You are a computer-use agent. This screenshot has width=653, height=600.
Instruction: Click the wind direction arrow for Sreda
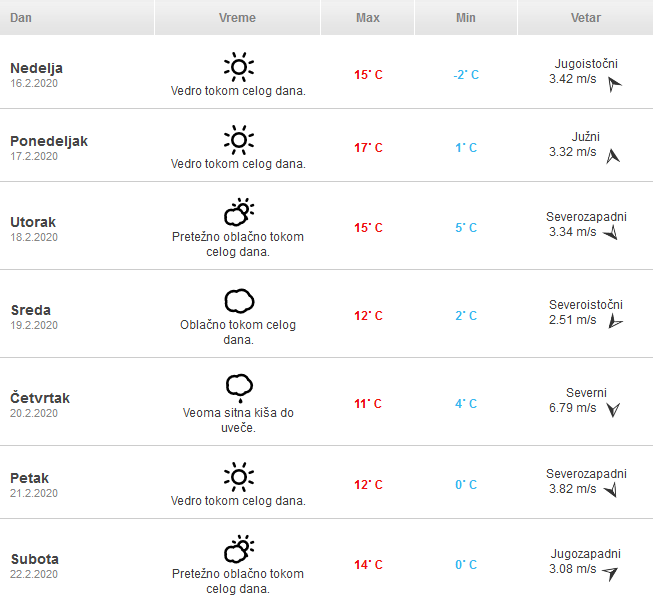coord(614,321)
